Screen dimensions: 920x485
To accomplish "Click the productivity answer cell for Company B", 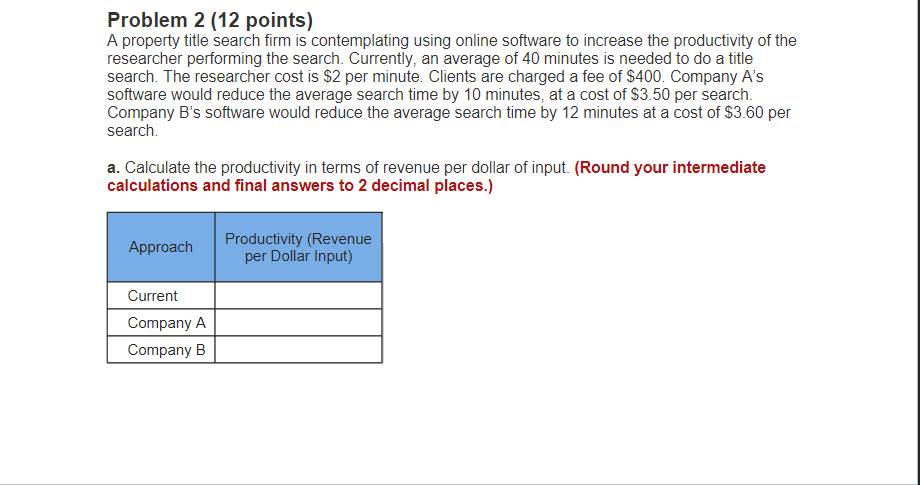I will (x=299, y=350).
